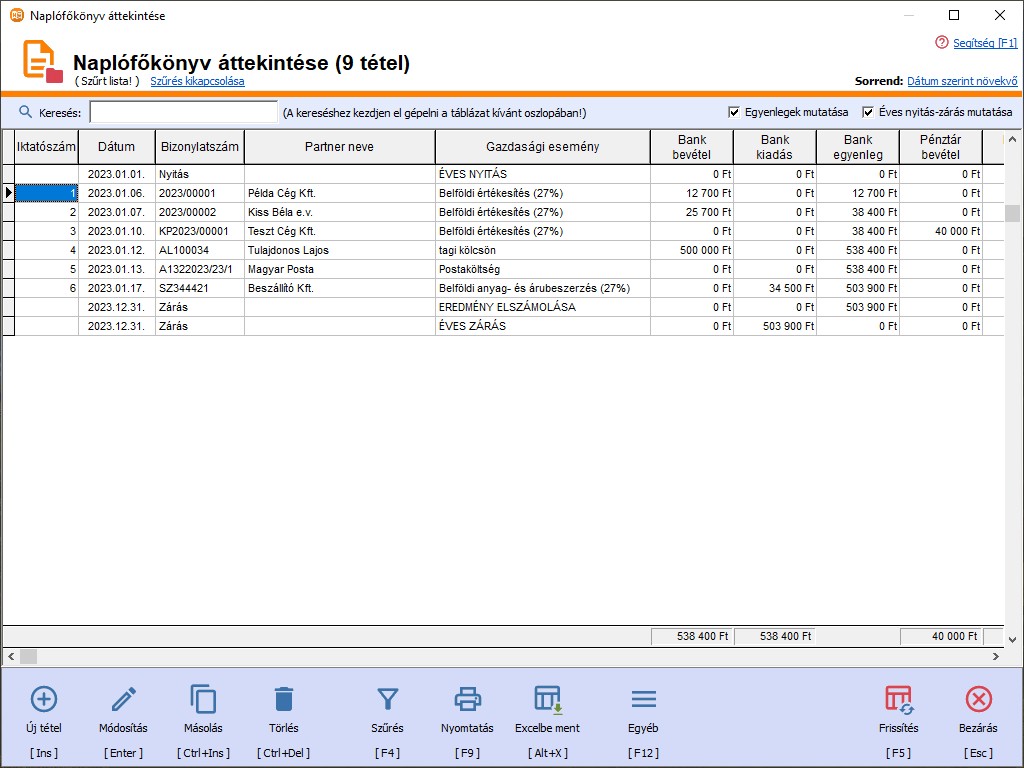Click the Új tétel plus icon
1024x768 pixels.
[44, 699]
